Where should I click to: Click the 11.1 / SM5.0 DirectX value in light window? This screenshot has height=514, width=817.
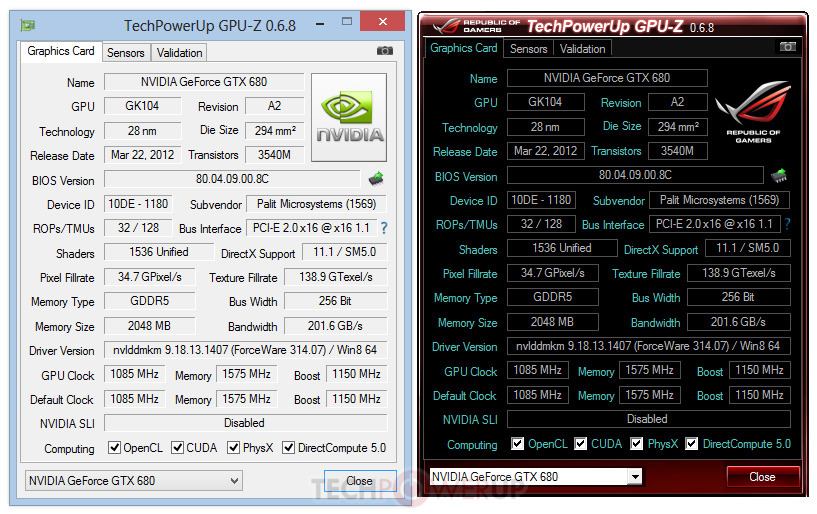344,252
